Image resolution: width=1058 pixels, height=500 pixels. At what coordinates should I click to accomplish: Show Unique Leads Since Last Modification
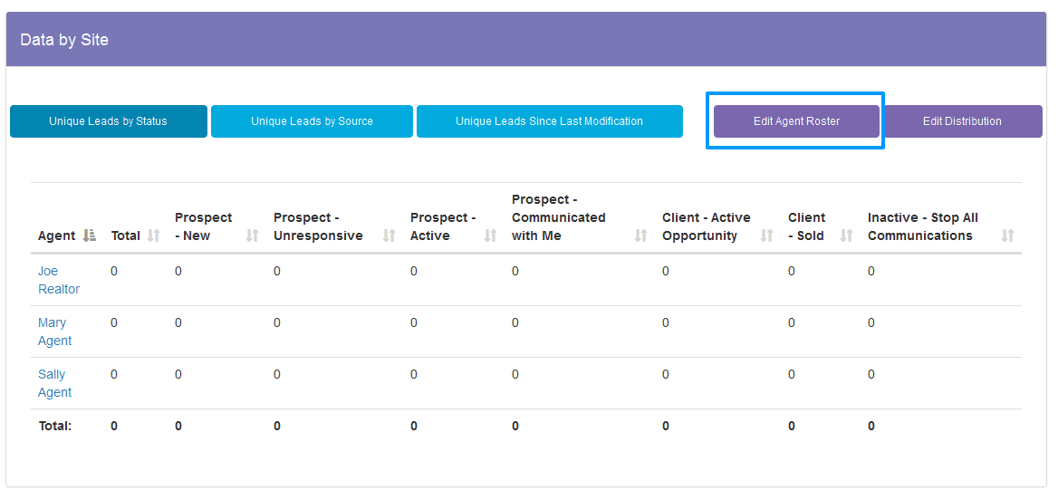549,122
